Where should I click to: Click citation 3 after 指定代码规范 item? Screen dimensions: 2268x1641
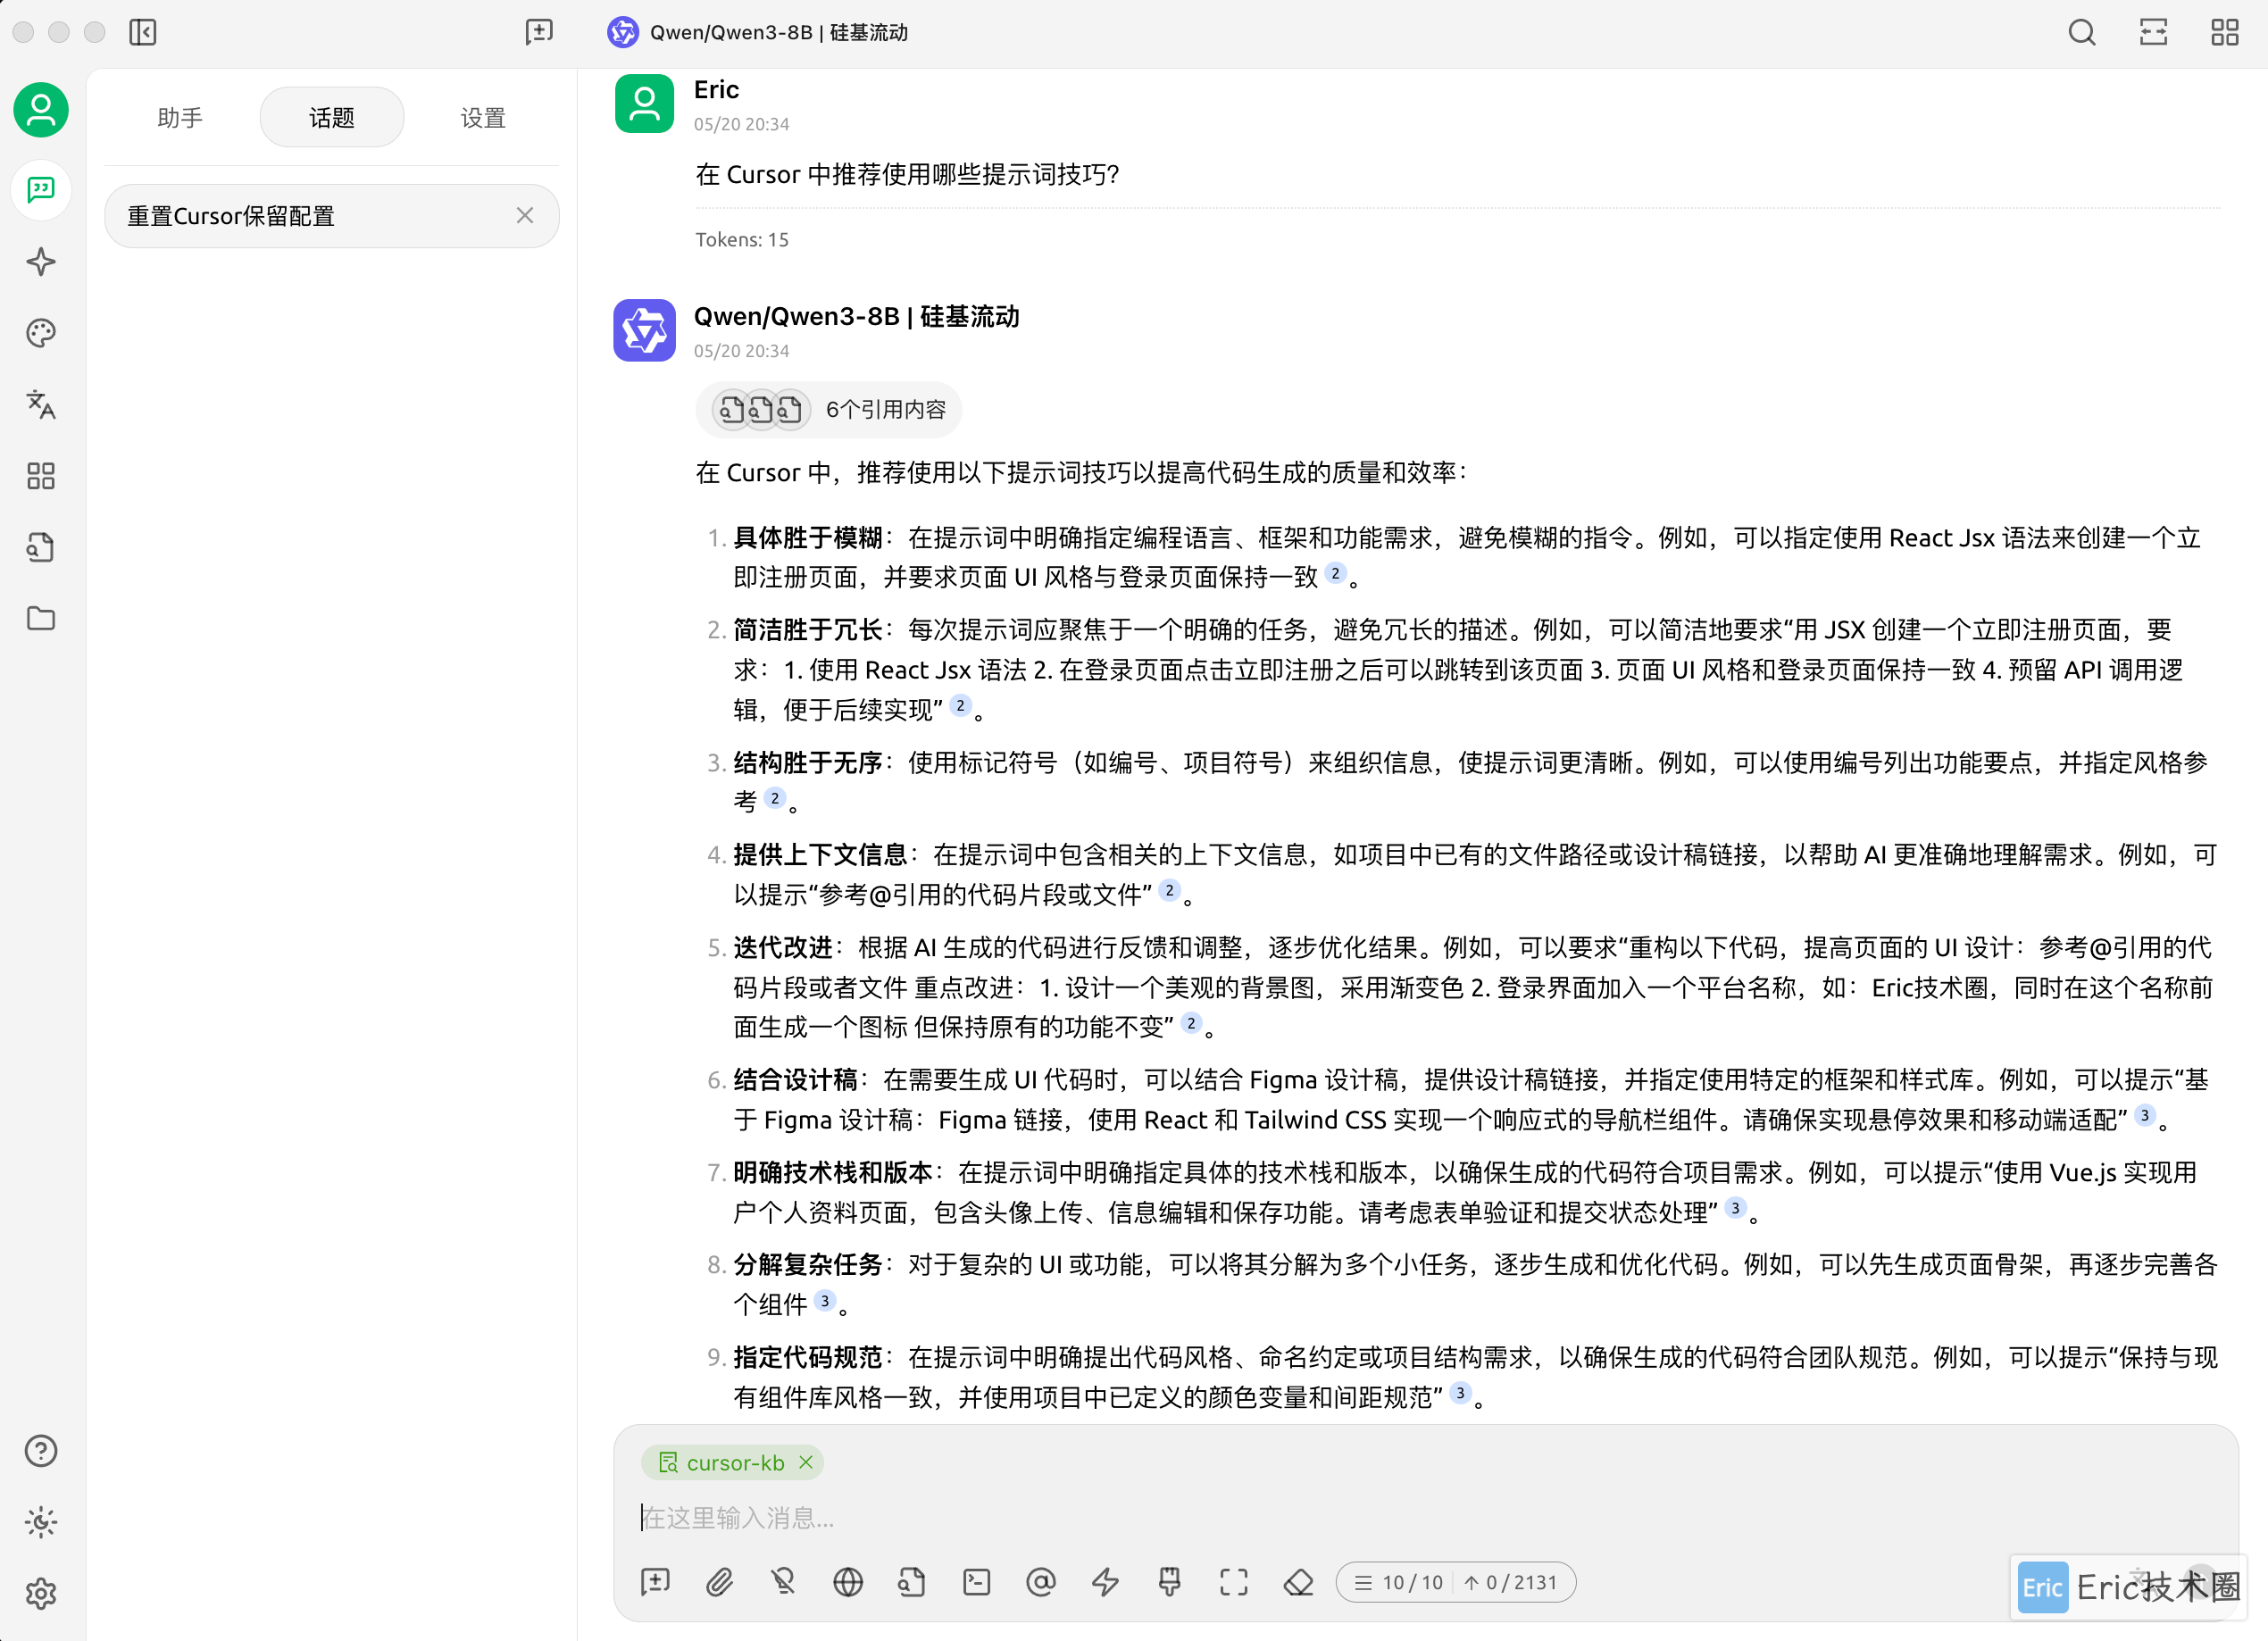(x=1460, y=1393)
